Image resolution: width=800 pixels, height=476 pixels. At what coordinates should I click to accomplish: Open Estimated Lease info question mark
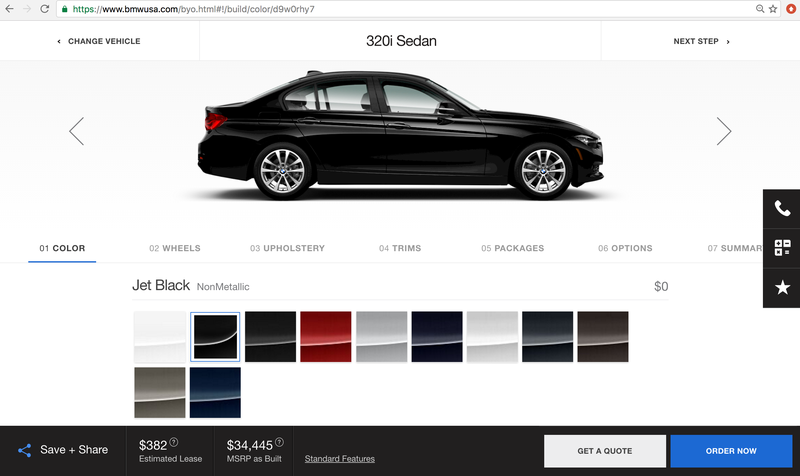173,442
